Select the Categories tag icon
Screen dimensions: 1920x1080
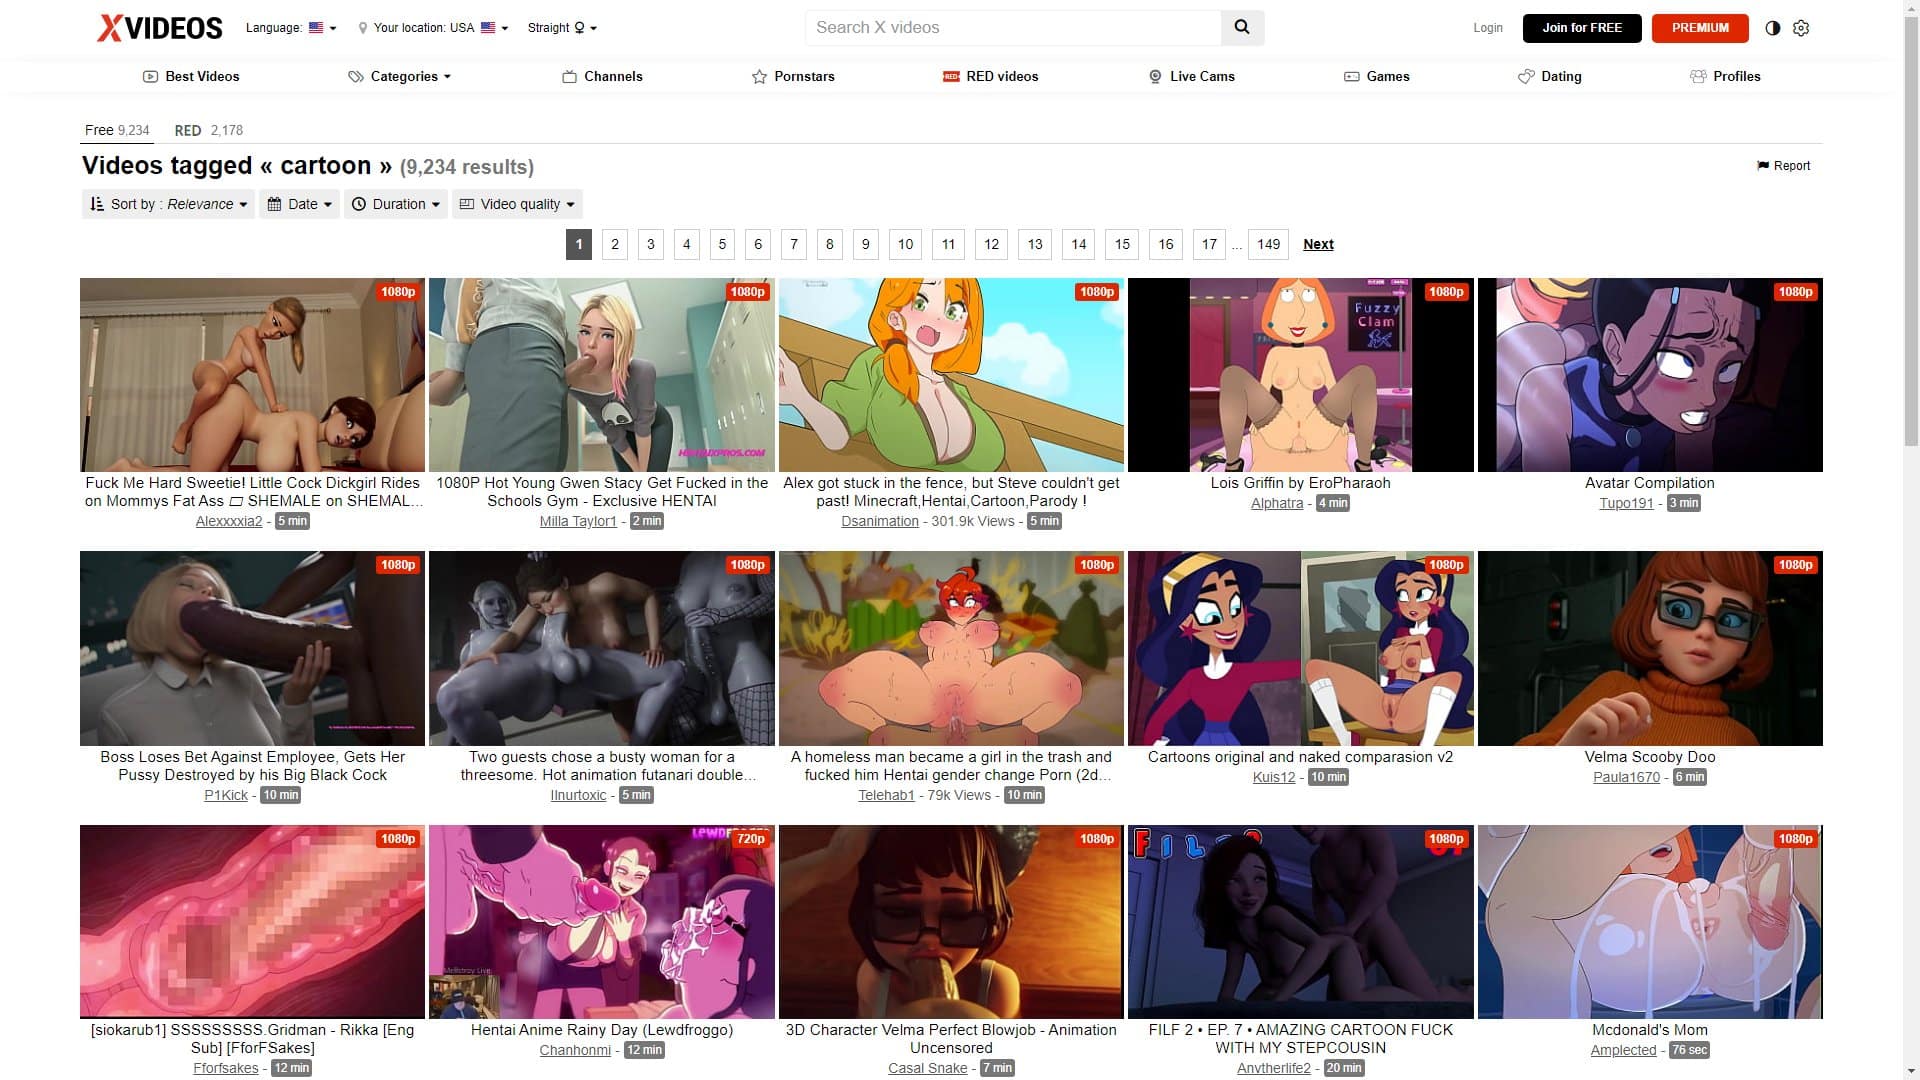click(x=356, y=76)
